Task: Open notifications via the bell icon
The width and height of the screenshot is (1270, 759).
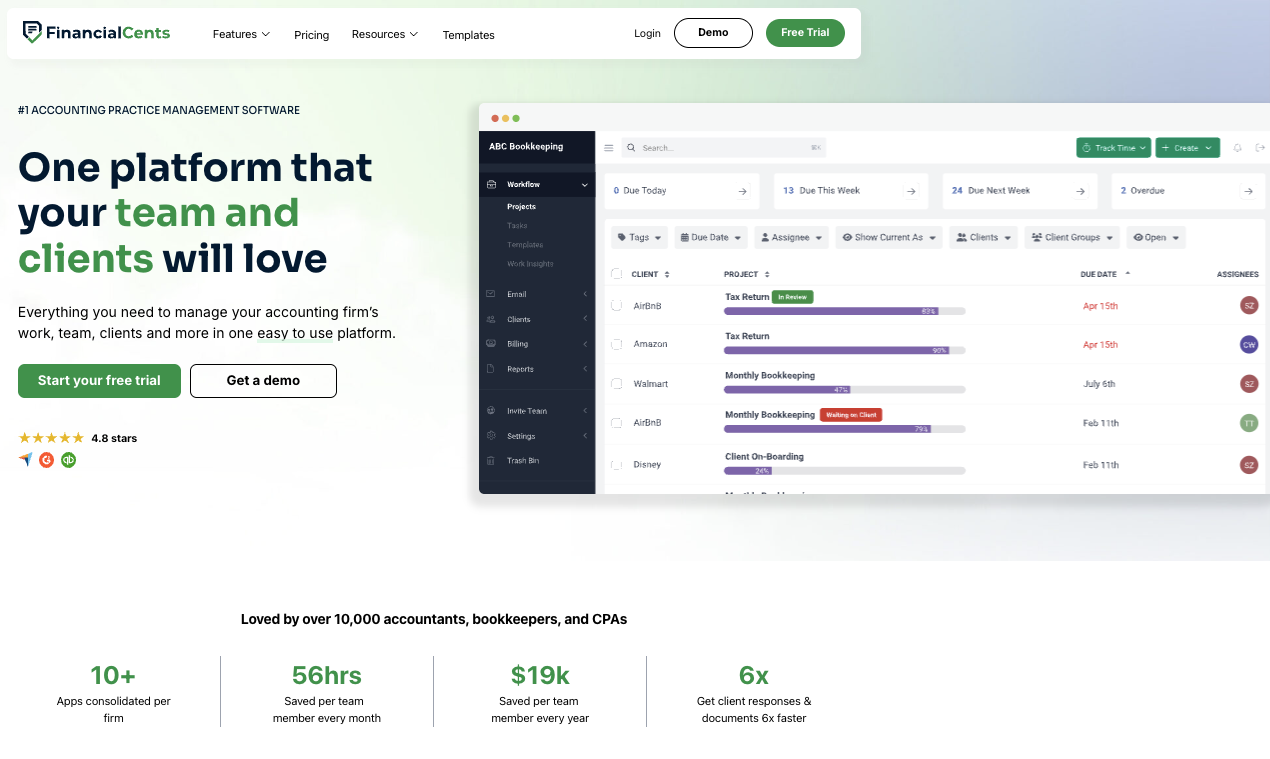Action: pos(1237,147)
